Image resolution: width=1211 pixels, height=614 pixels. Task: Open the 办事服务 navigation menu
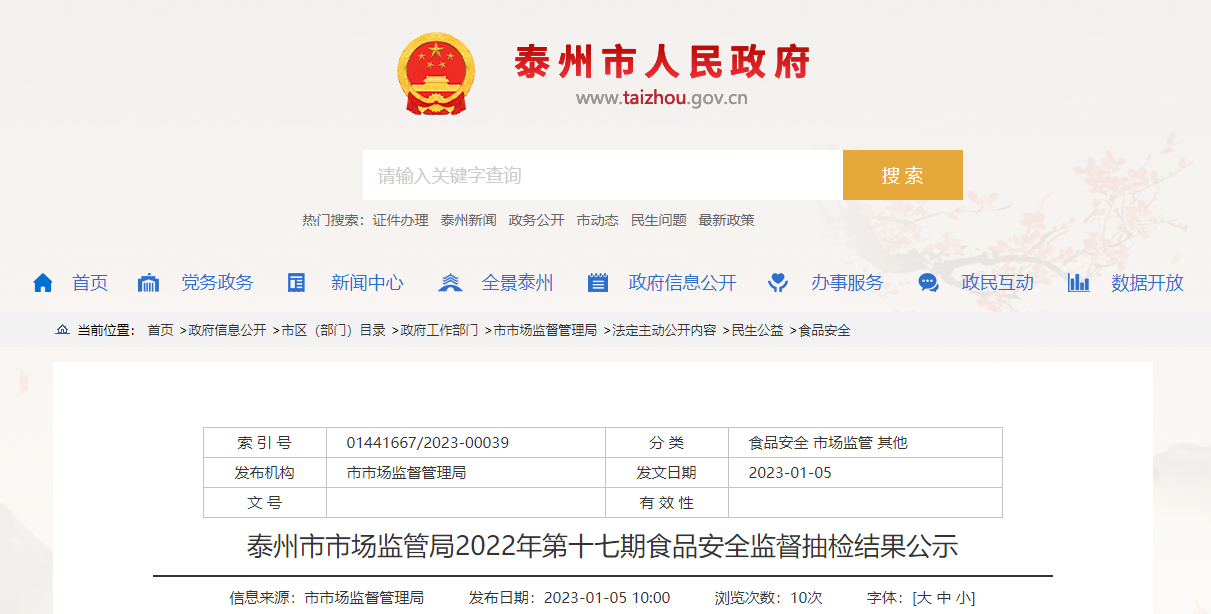pos(847,283)
